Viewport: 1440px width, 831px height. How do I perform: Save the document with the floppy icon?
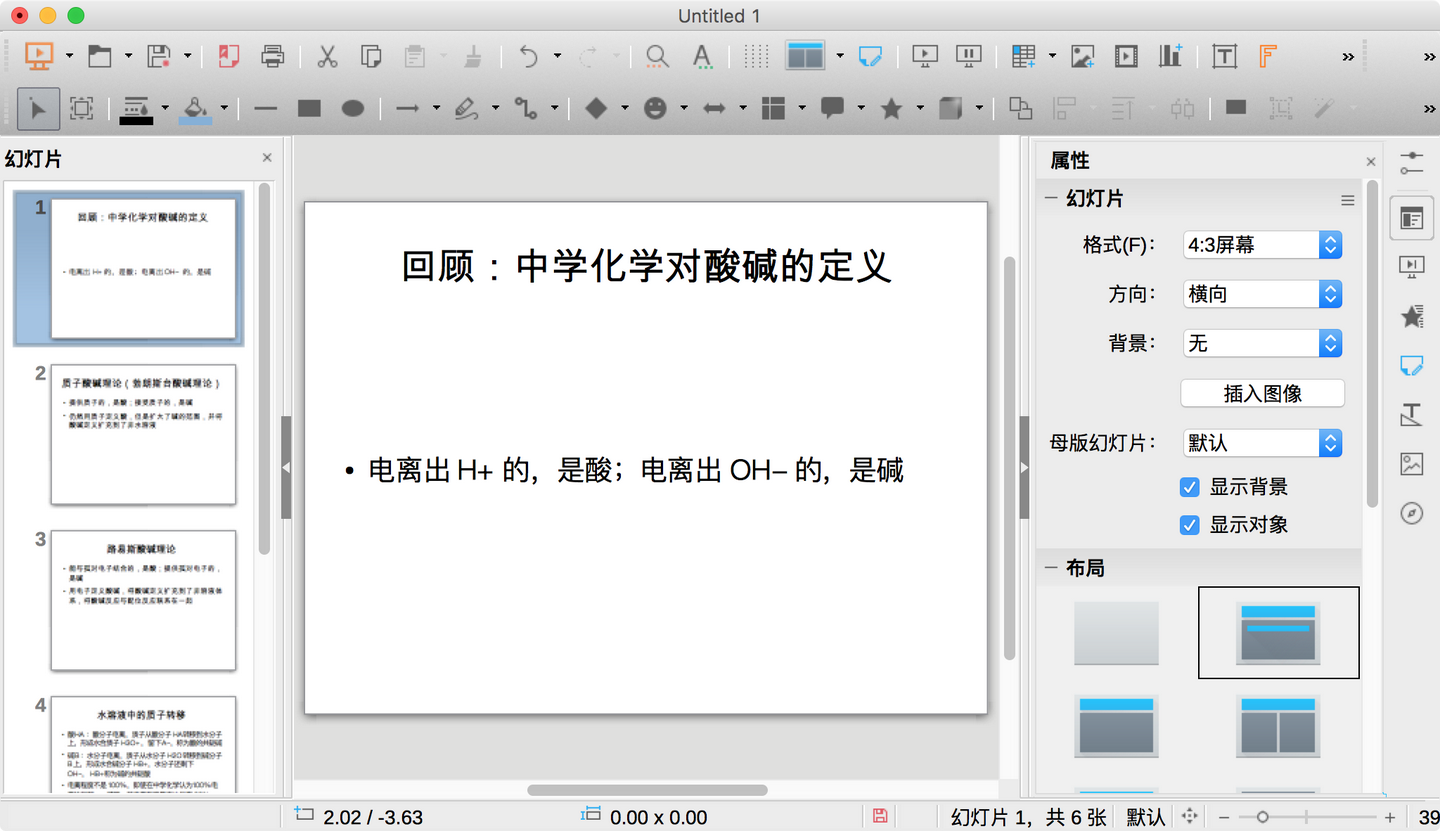pyautogui.click(x=158, y=56)
